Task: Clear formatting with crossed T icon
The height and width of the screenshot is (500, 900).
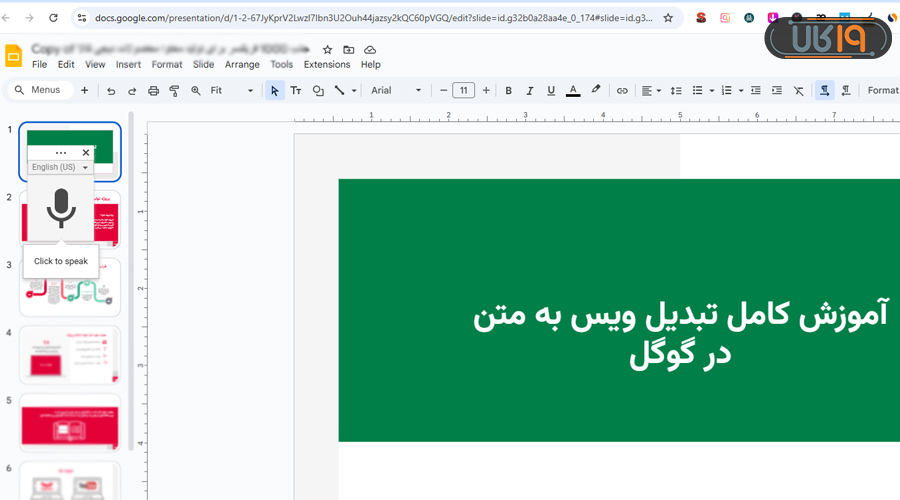Action: pos(798,91)
